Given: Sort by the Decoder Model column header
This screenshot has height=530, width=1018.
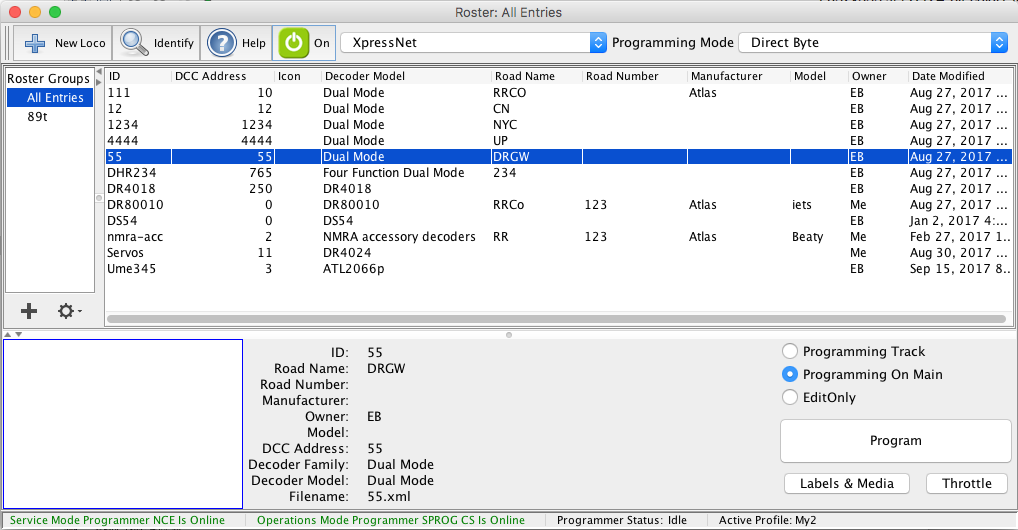Looking at the screenshot, I should (x=363, y=76).
